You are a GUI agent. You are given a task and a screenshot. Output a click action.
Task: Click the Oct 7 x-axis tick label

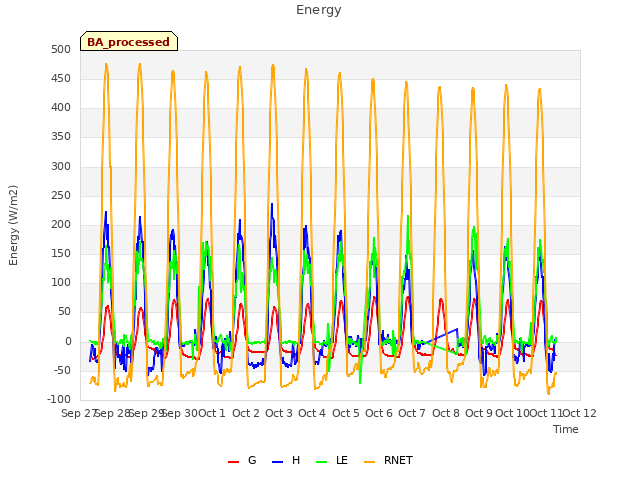tap(412, 413)
